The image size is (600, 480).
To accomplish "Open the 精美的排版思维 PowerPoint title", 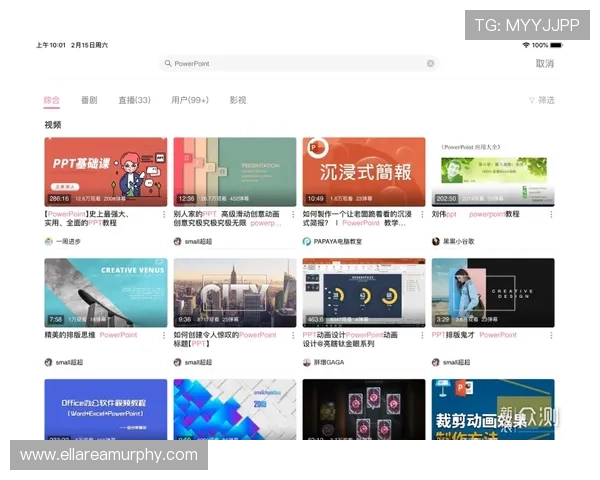I will [91, 335].
